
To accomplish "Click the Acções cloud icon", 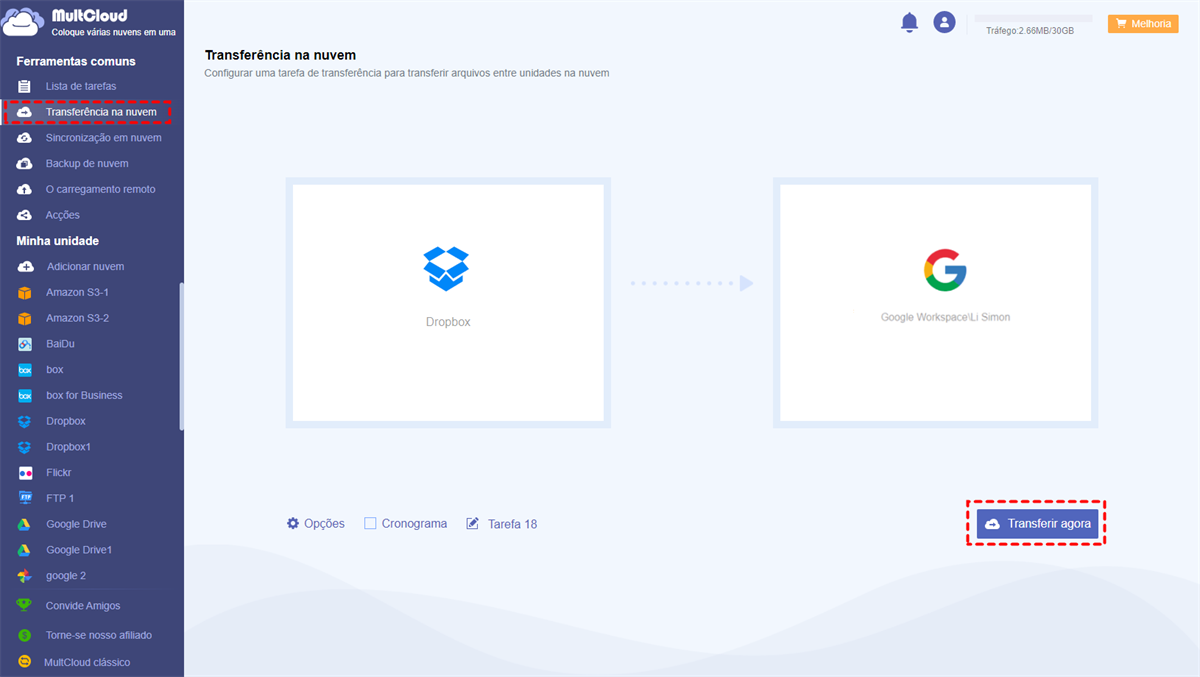I will tap(25, 215).
